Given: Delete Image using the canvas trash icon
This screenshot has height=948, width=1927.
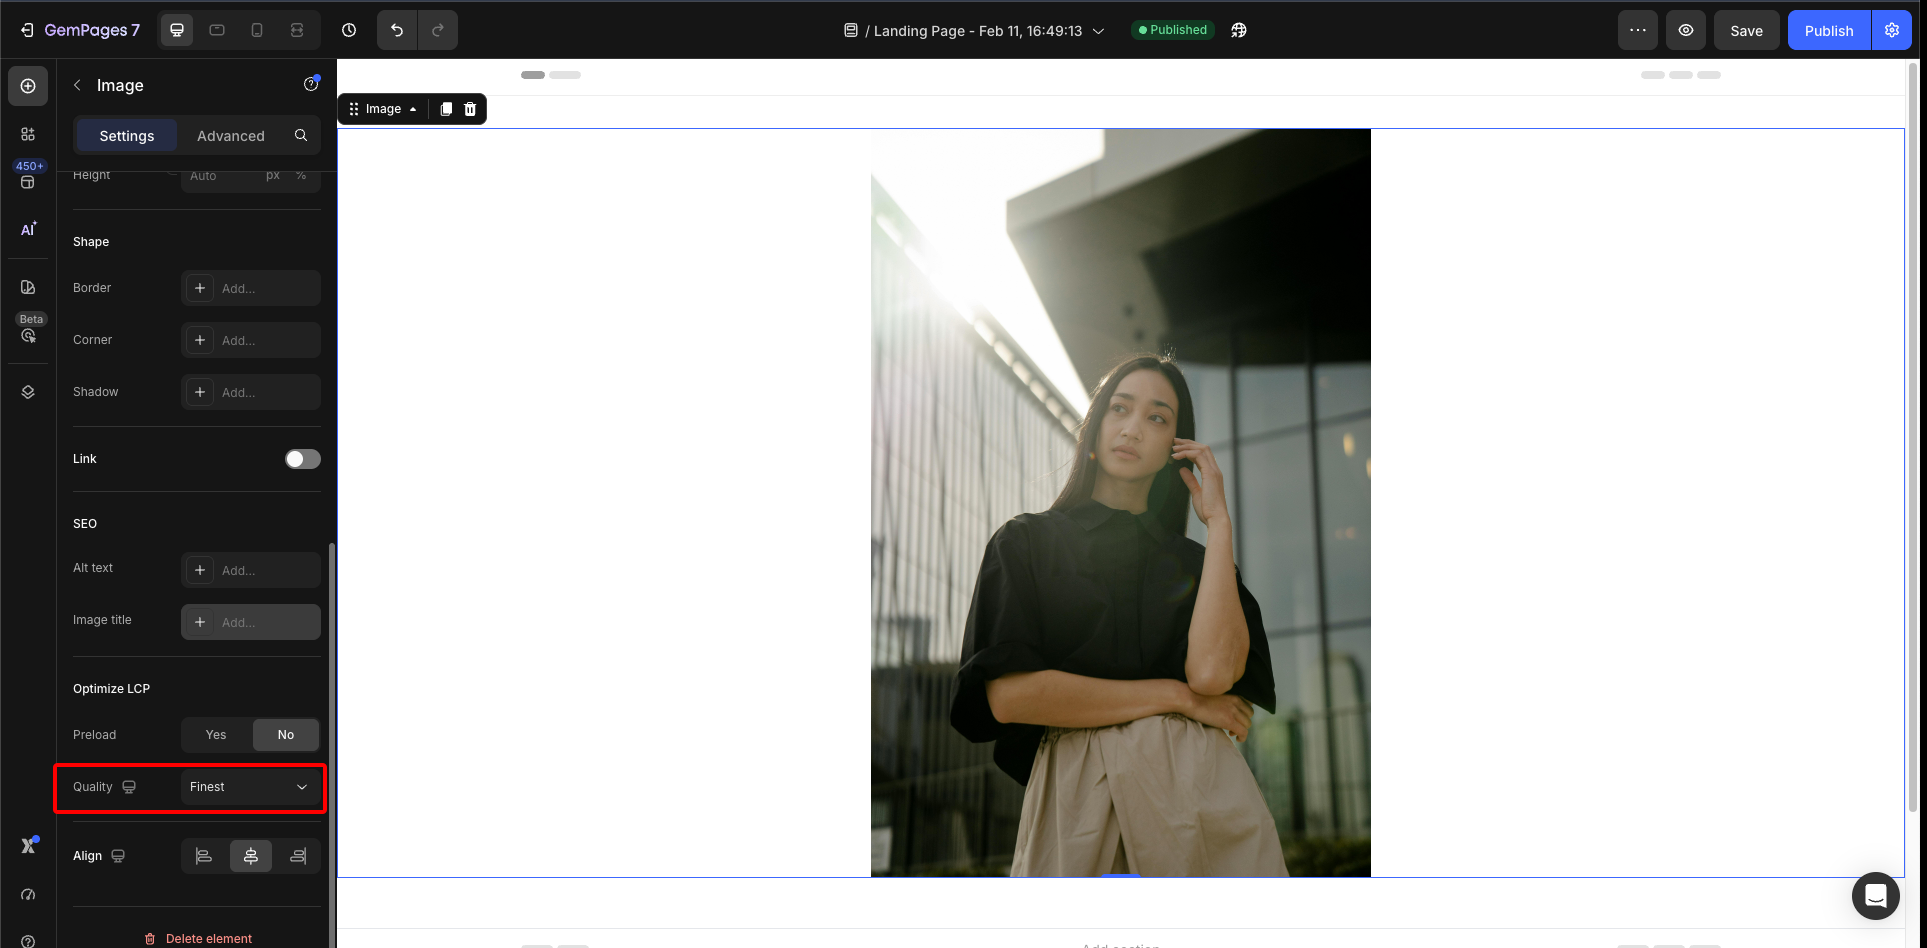Looking at the screenshot, I should pyautogui.click(x=470, y=109).
